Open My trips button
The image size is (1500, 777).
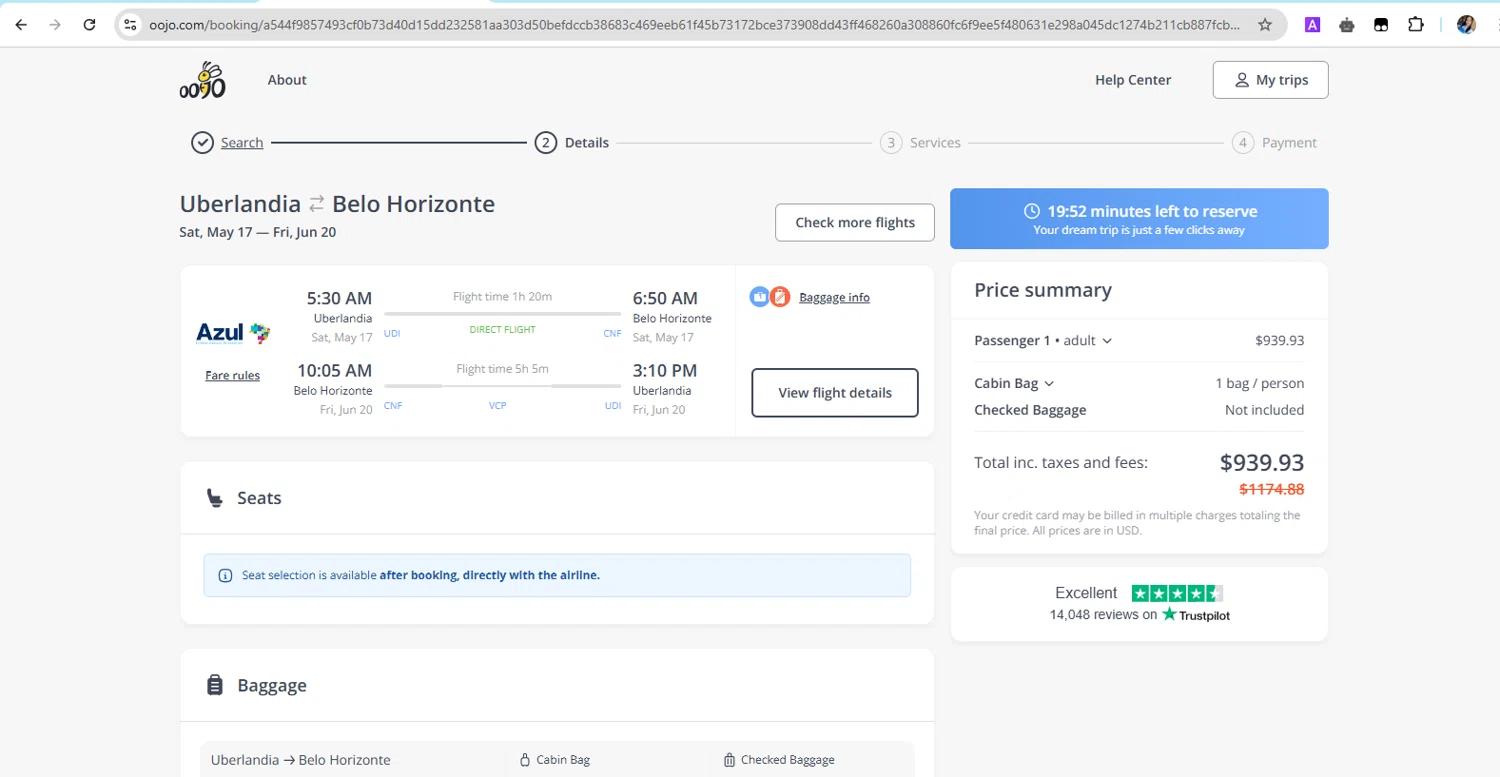click(x=1271, y=80)
